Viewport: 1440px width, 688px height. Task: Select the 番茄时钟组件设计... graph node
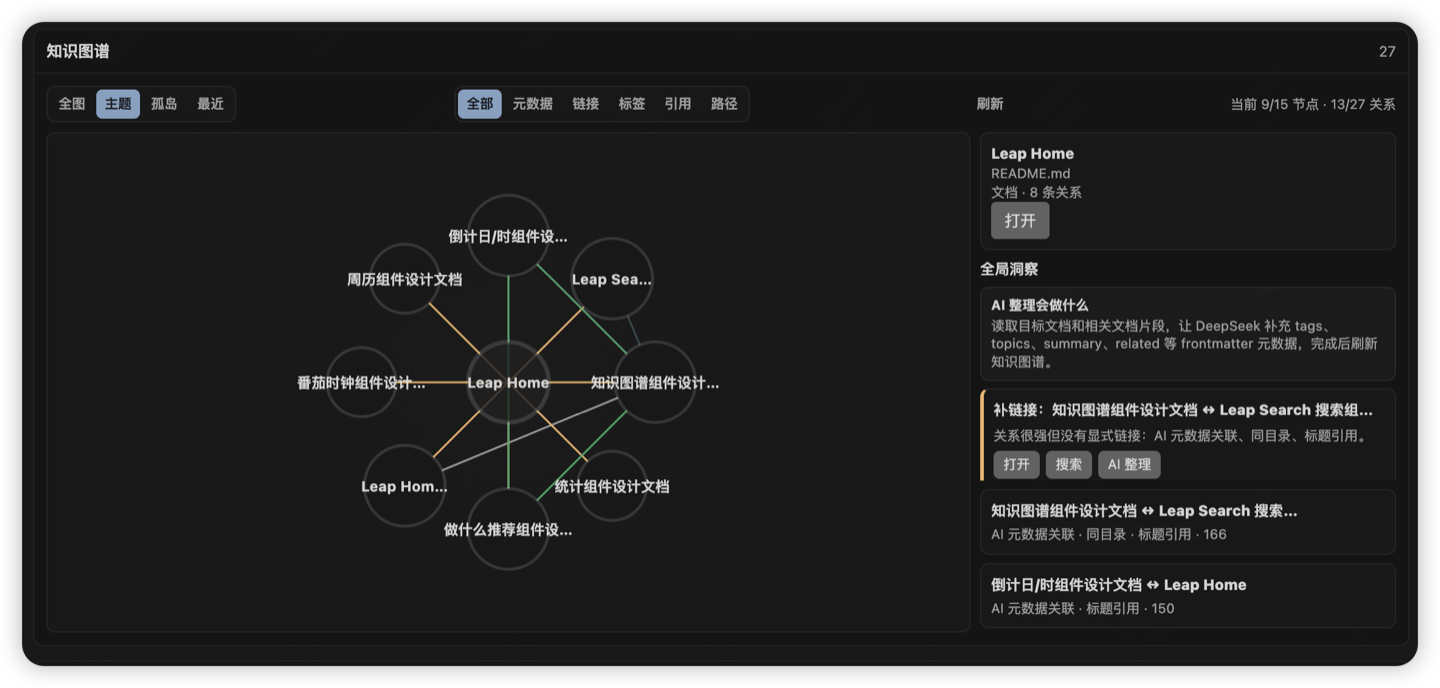point(361,383)
